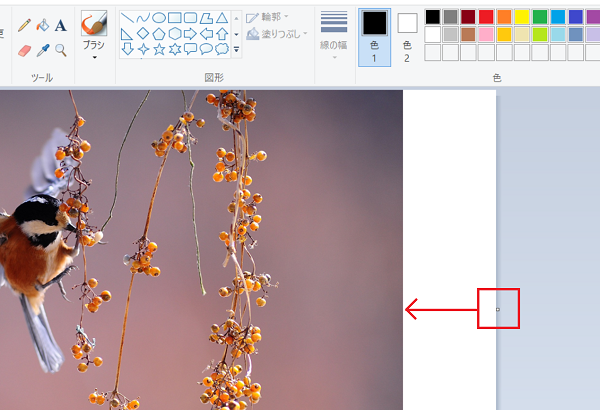Choose the Five-point star shape
The width and height of the screenshot is (600, 410).
pyautogui.click(x=159, y=49)
